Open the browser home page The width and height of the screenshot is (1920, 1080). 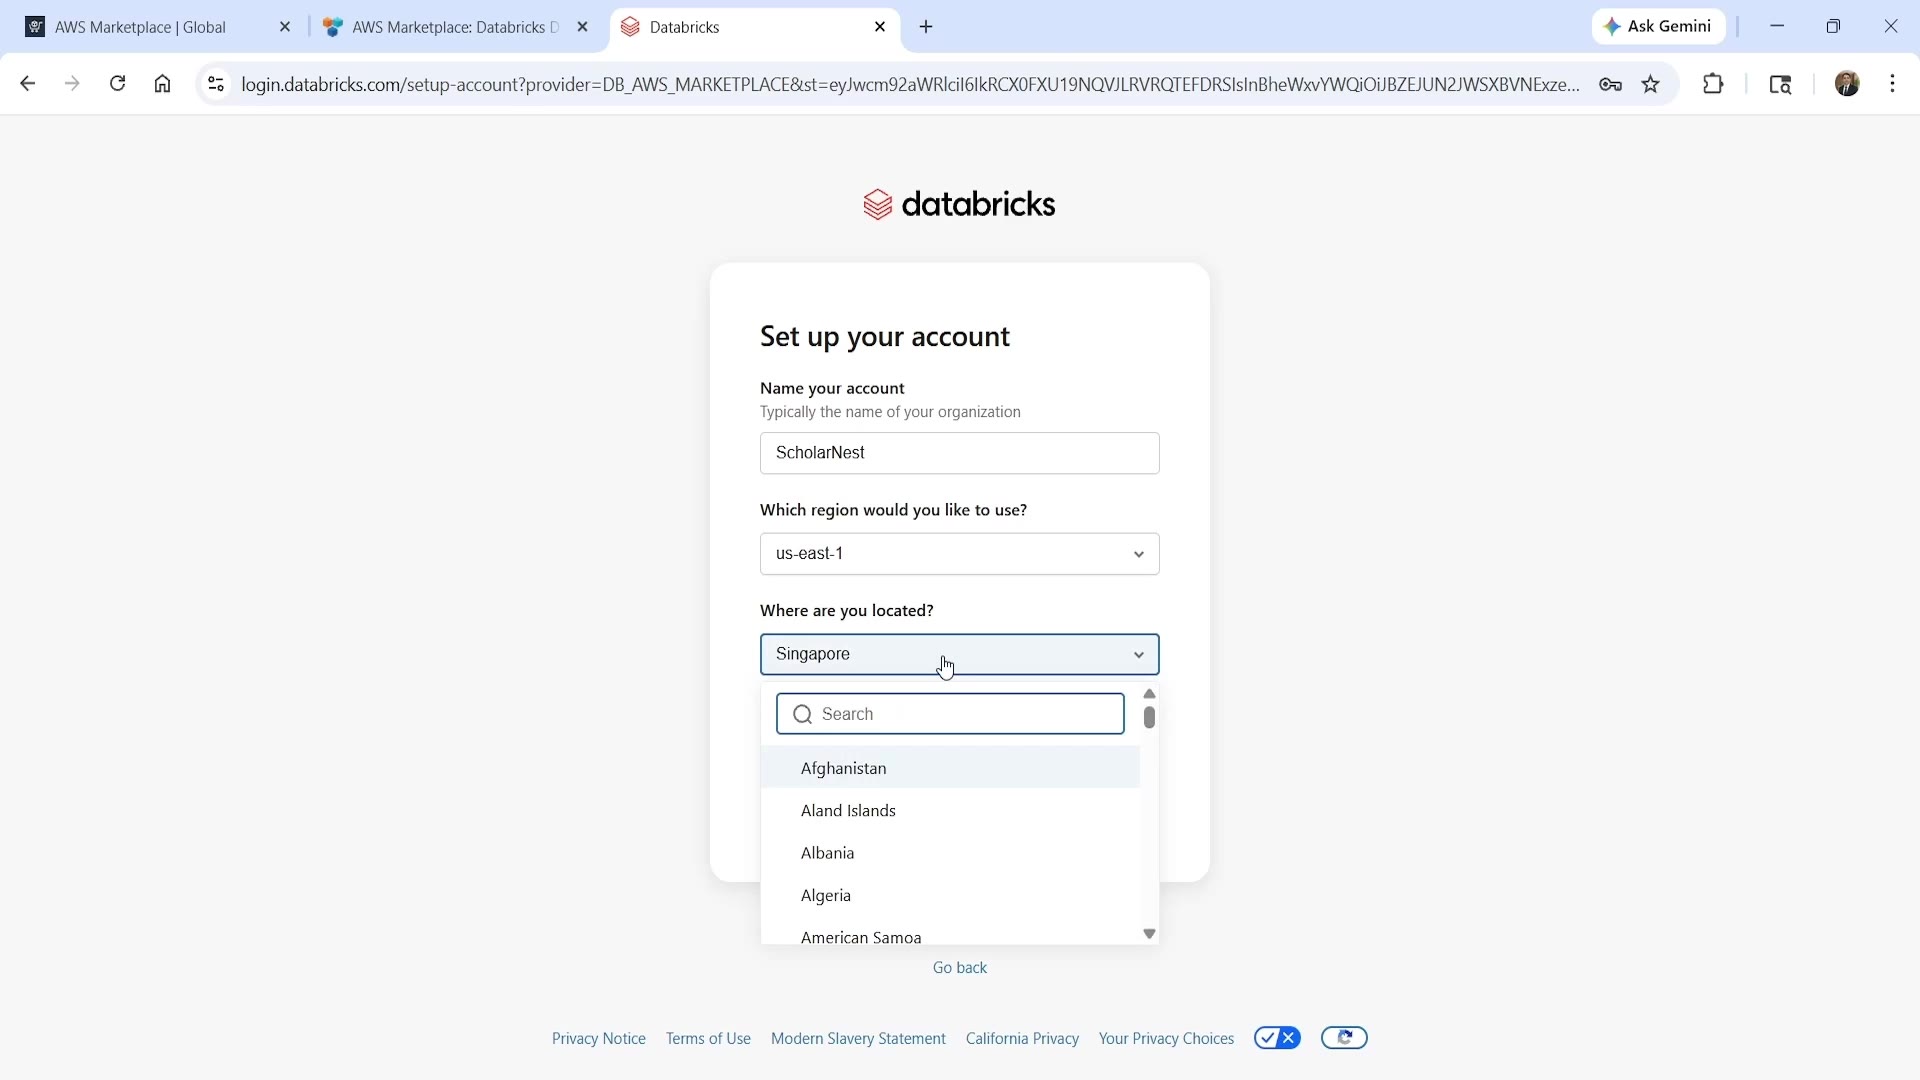[x=163, y=84]
